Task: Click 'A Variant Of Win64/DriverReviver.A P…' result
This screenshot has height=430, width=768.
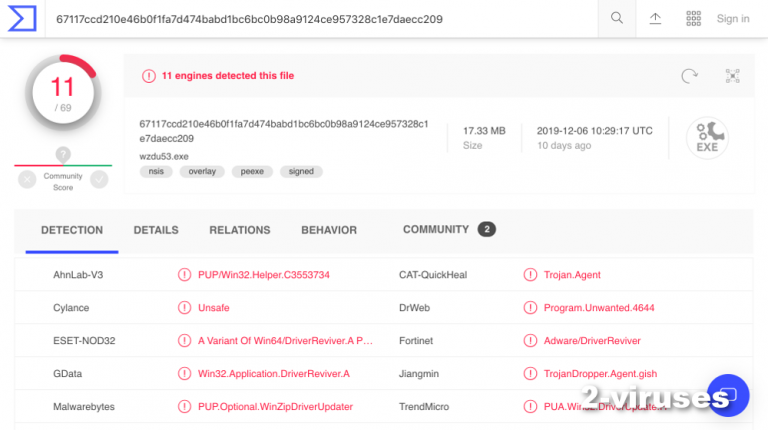Action: [285, 340]
